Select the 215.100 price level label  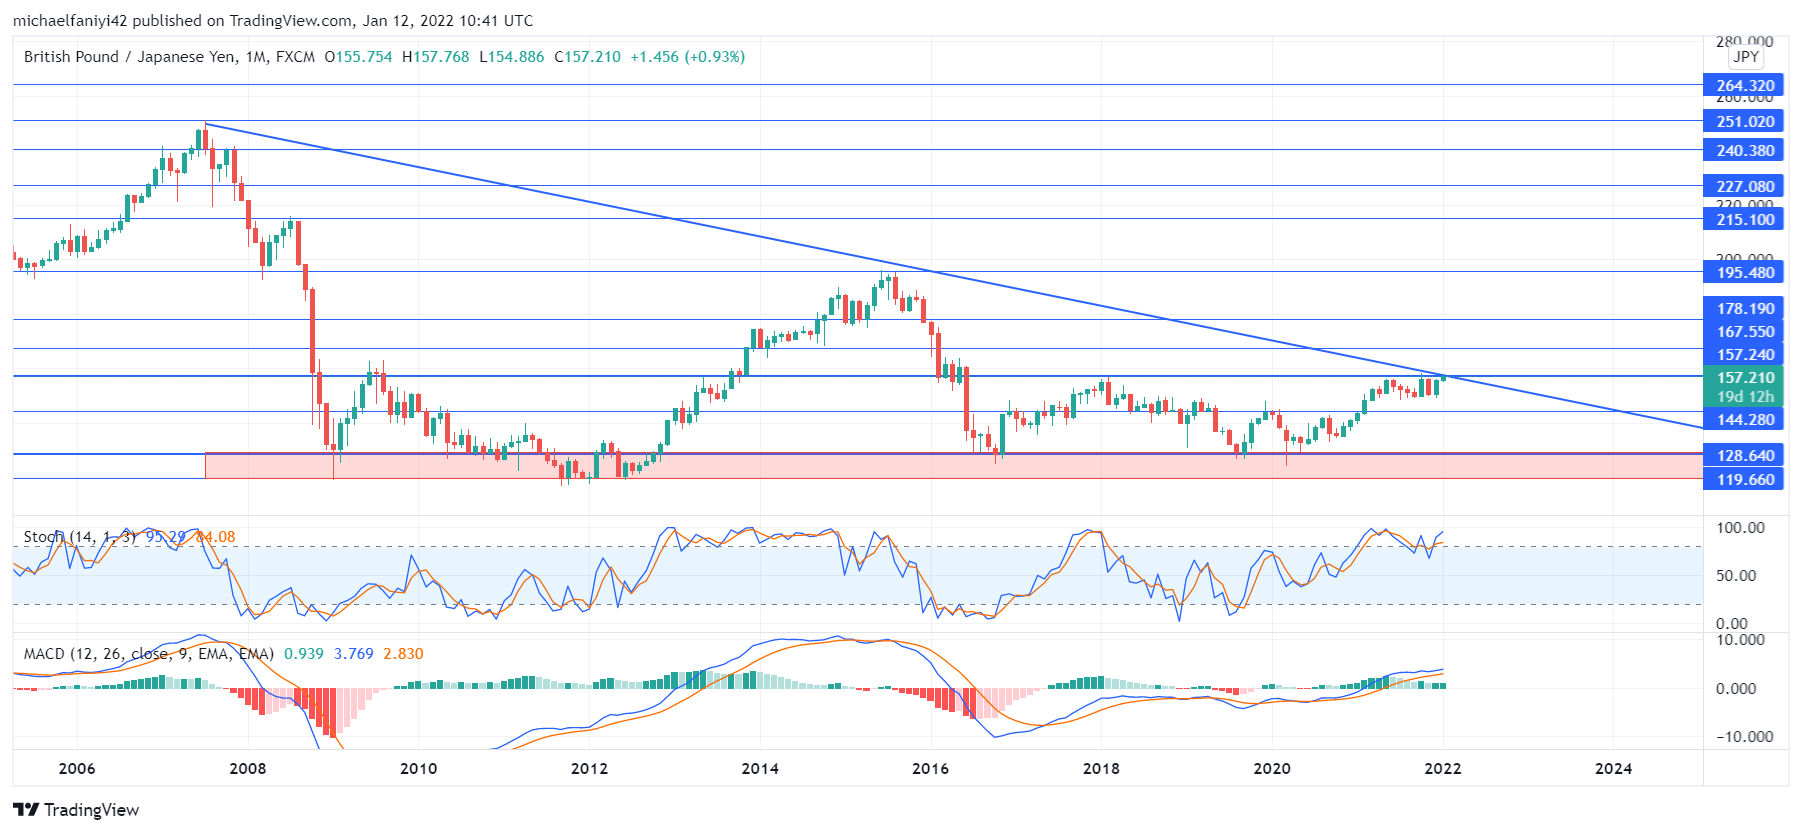[1743, 220]
